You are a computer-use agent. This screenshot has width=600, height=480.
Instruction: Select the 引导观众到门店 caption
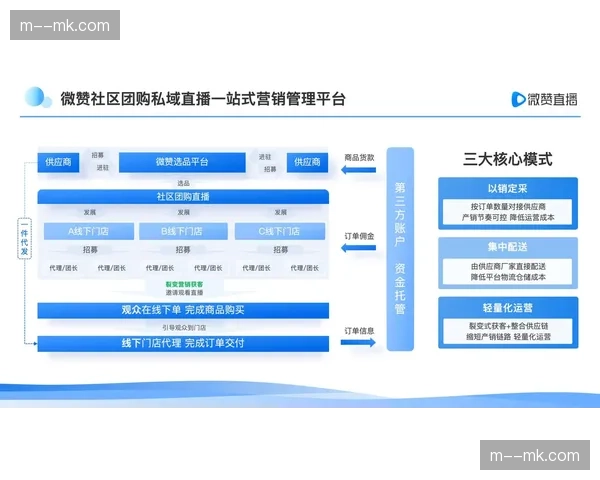click(184, 328)
